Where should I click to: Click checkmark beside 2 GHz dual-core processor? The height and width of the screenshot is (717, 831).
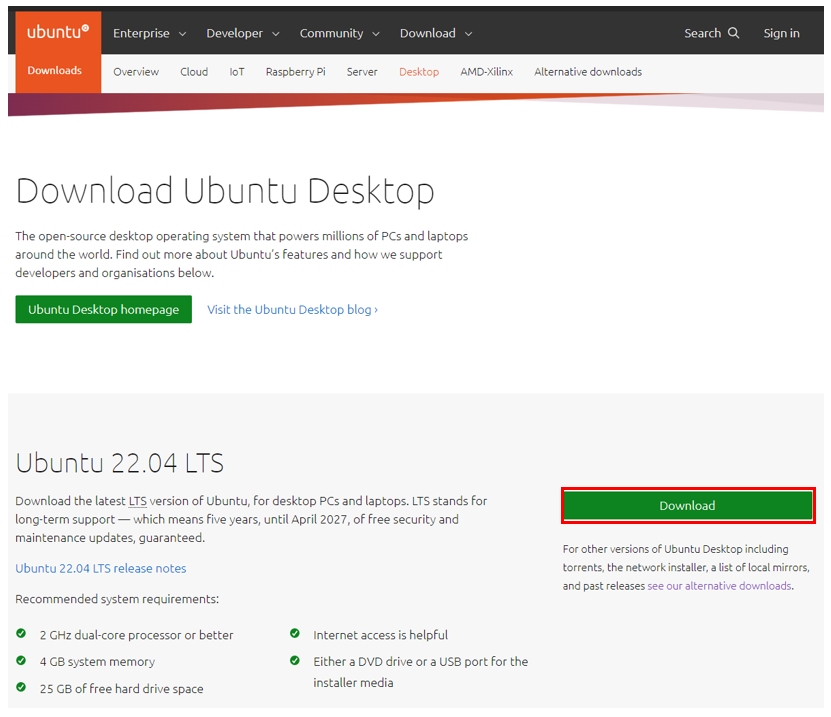[x=21, y=633]
